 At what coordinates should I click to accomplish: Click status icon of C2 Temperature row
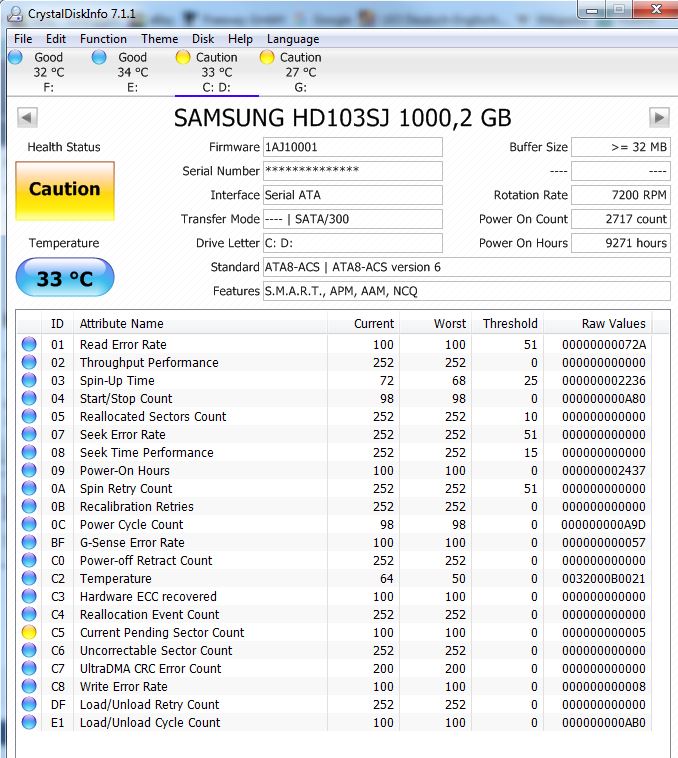point(29,578)
